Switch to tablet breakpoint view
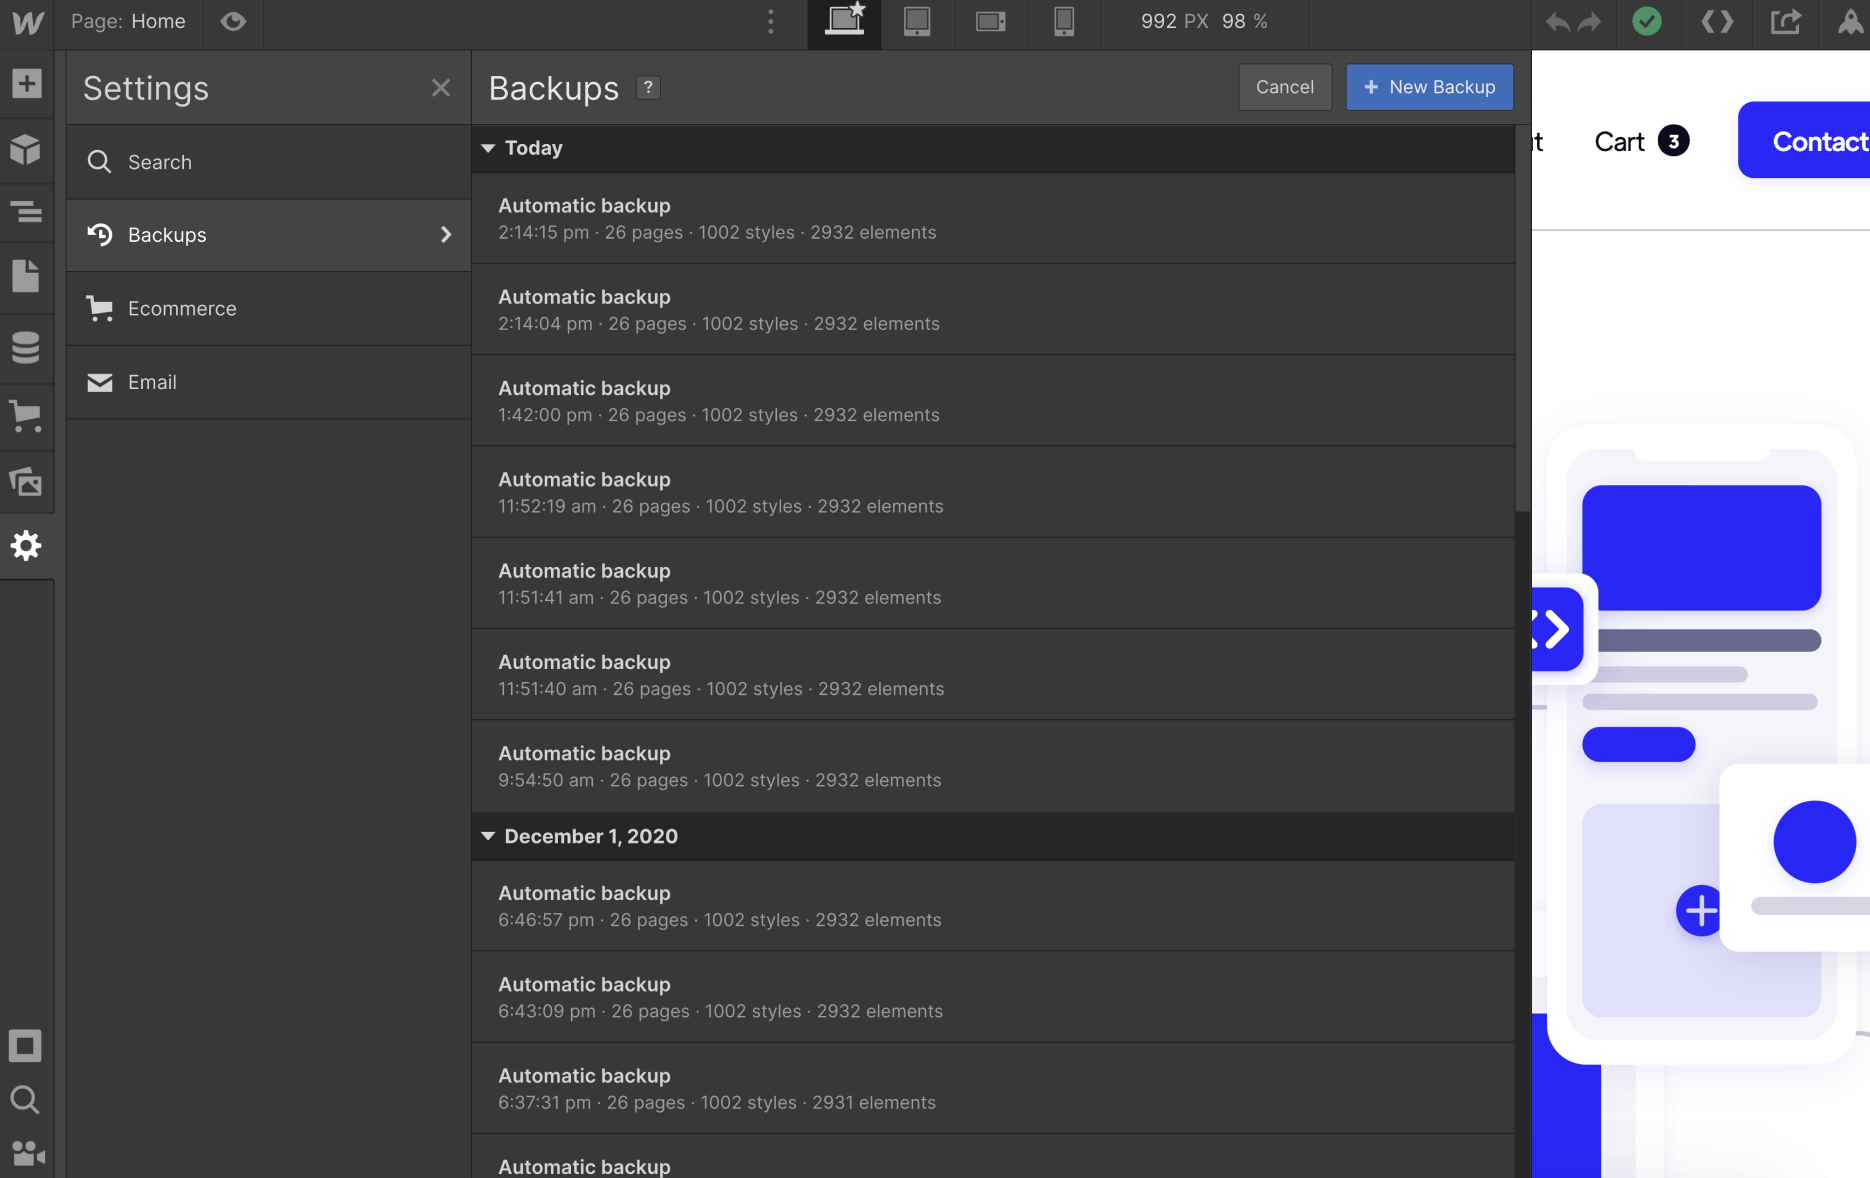1870x1178 pixels. pos(917,22)
